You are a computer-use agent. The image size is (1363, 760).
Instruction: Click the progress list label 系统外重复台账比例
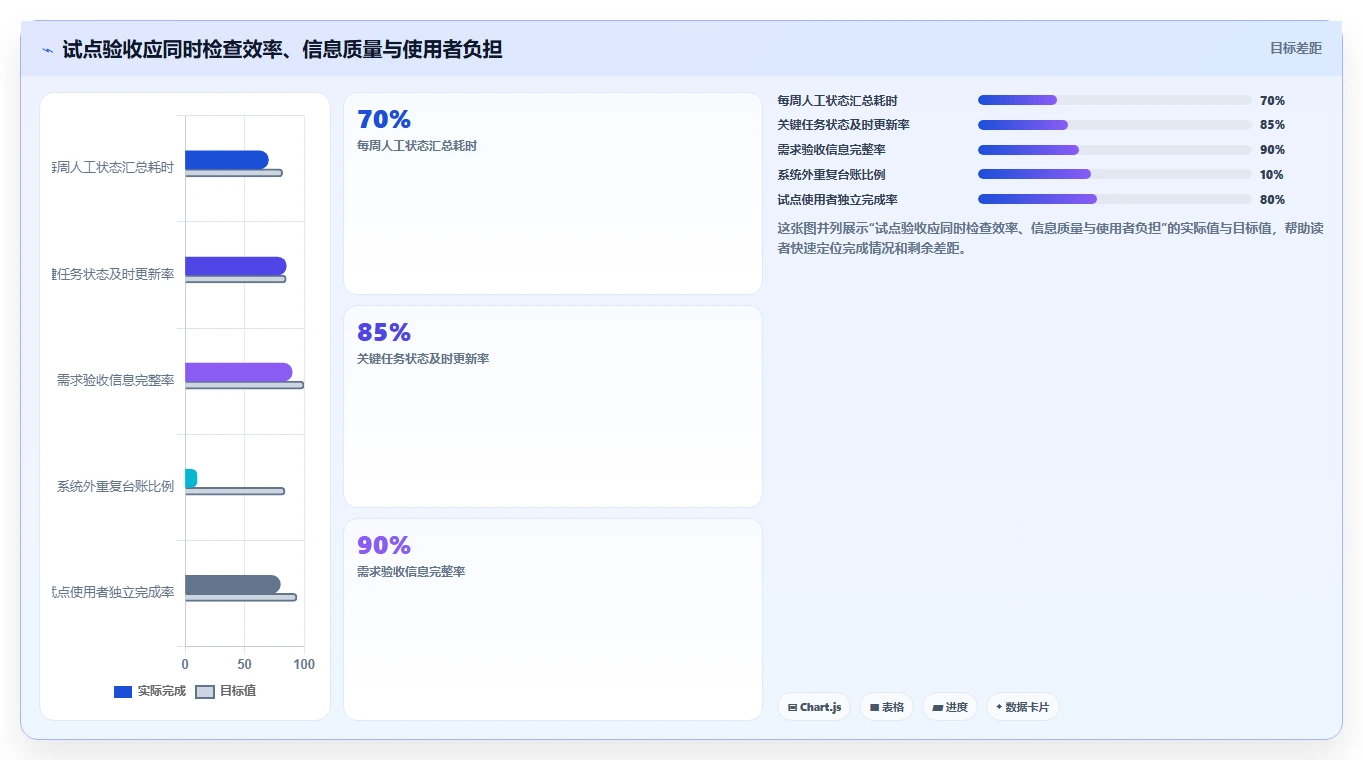pyautogui.click(x=831, y=175)
